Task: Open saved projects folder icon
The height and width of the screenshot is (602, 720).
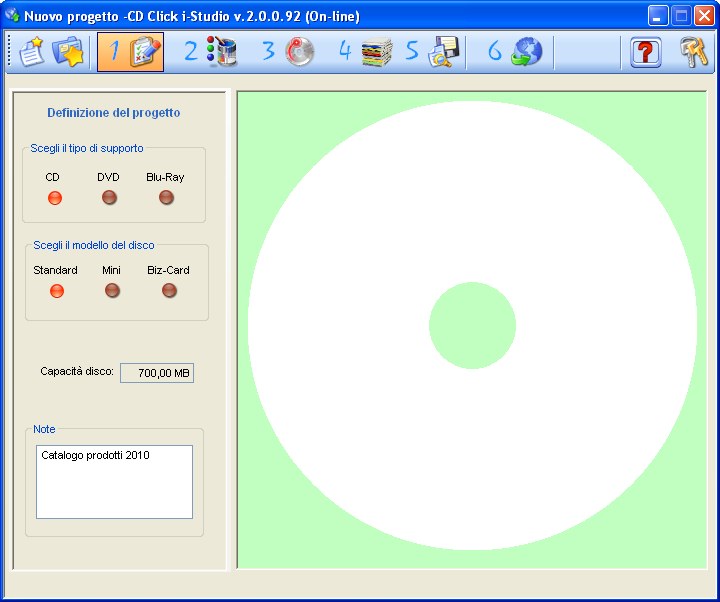Action: click(68, 52)
